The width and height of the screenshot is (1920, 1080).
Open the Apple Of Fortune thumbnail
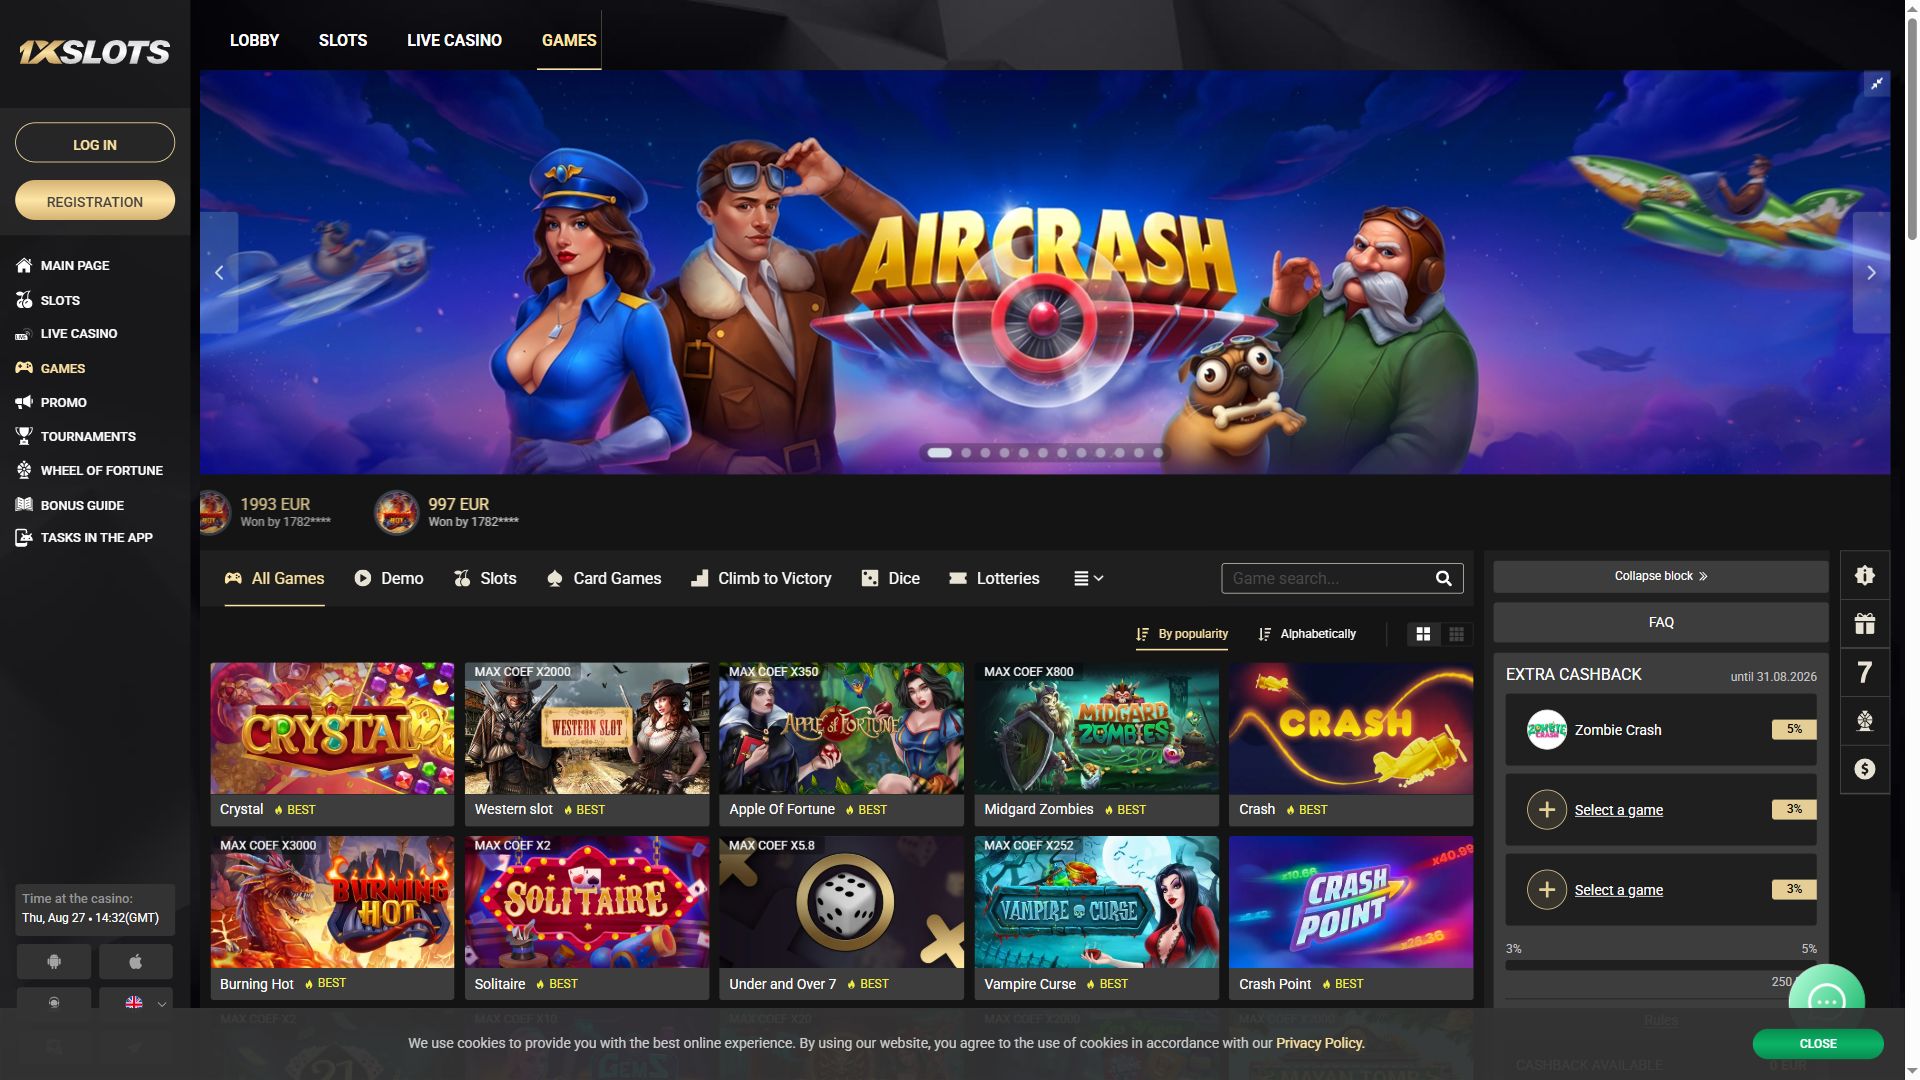(841, 729)
